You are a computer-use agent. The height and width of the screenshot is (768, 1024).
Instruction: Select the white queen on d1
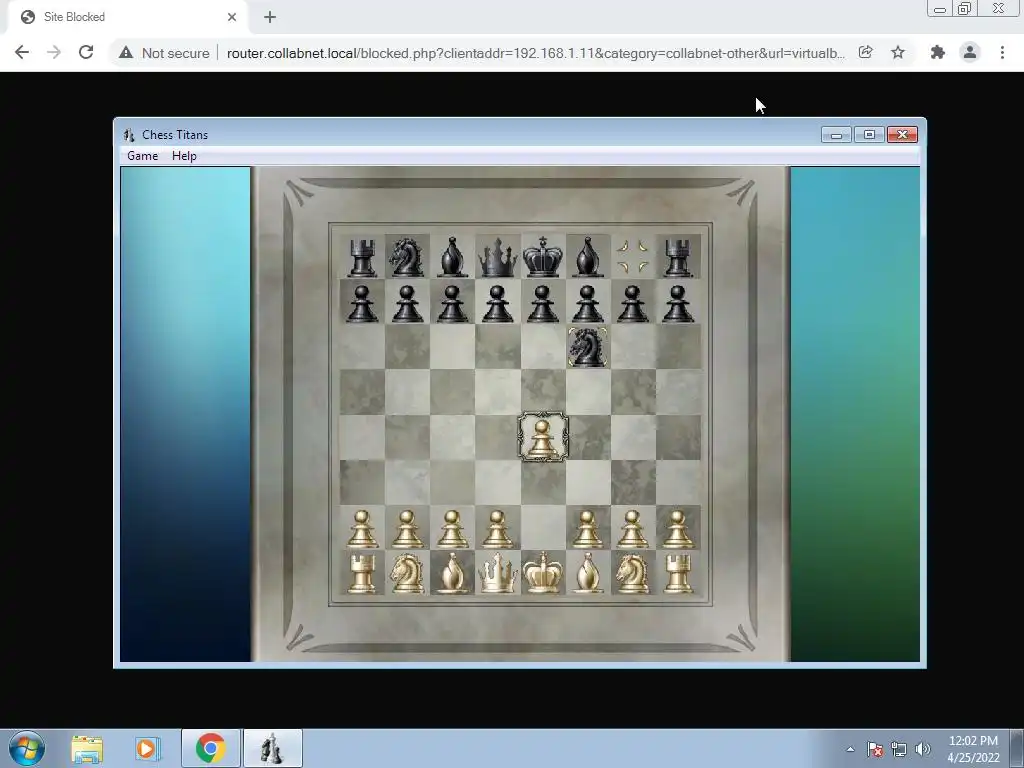tap(498, 573)
